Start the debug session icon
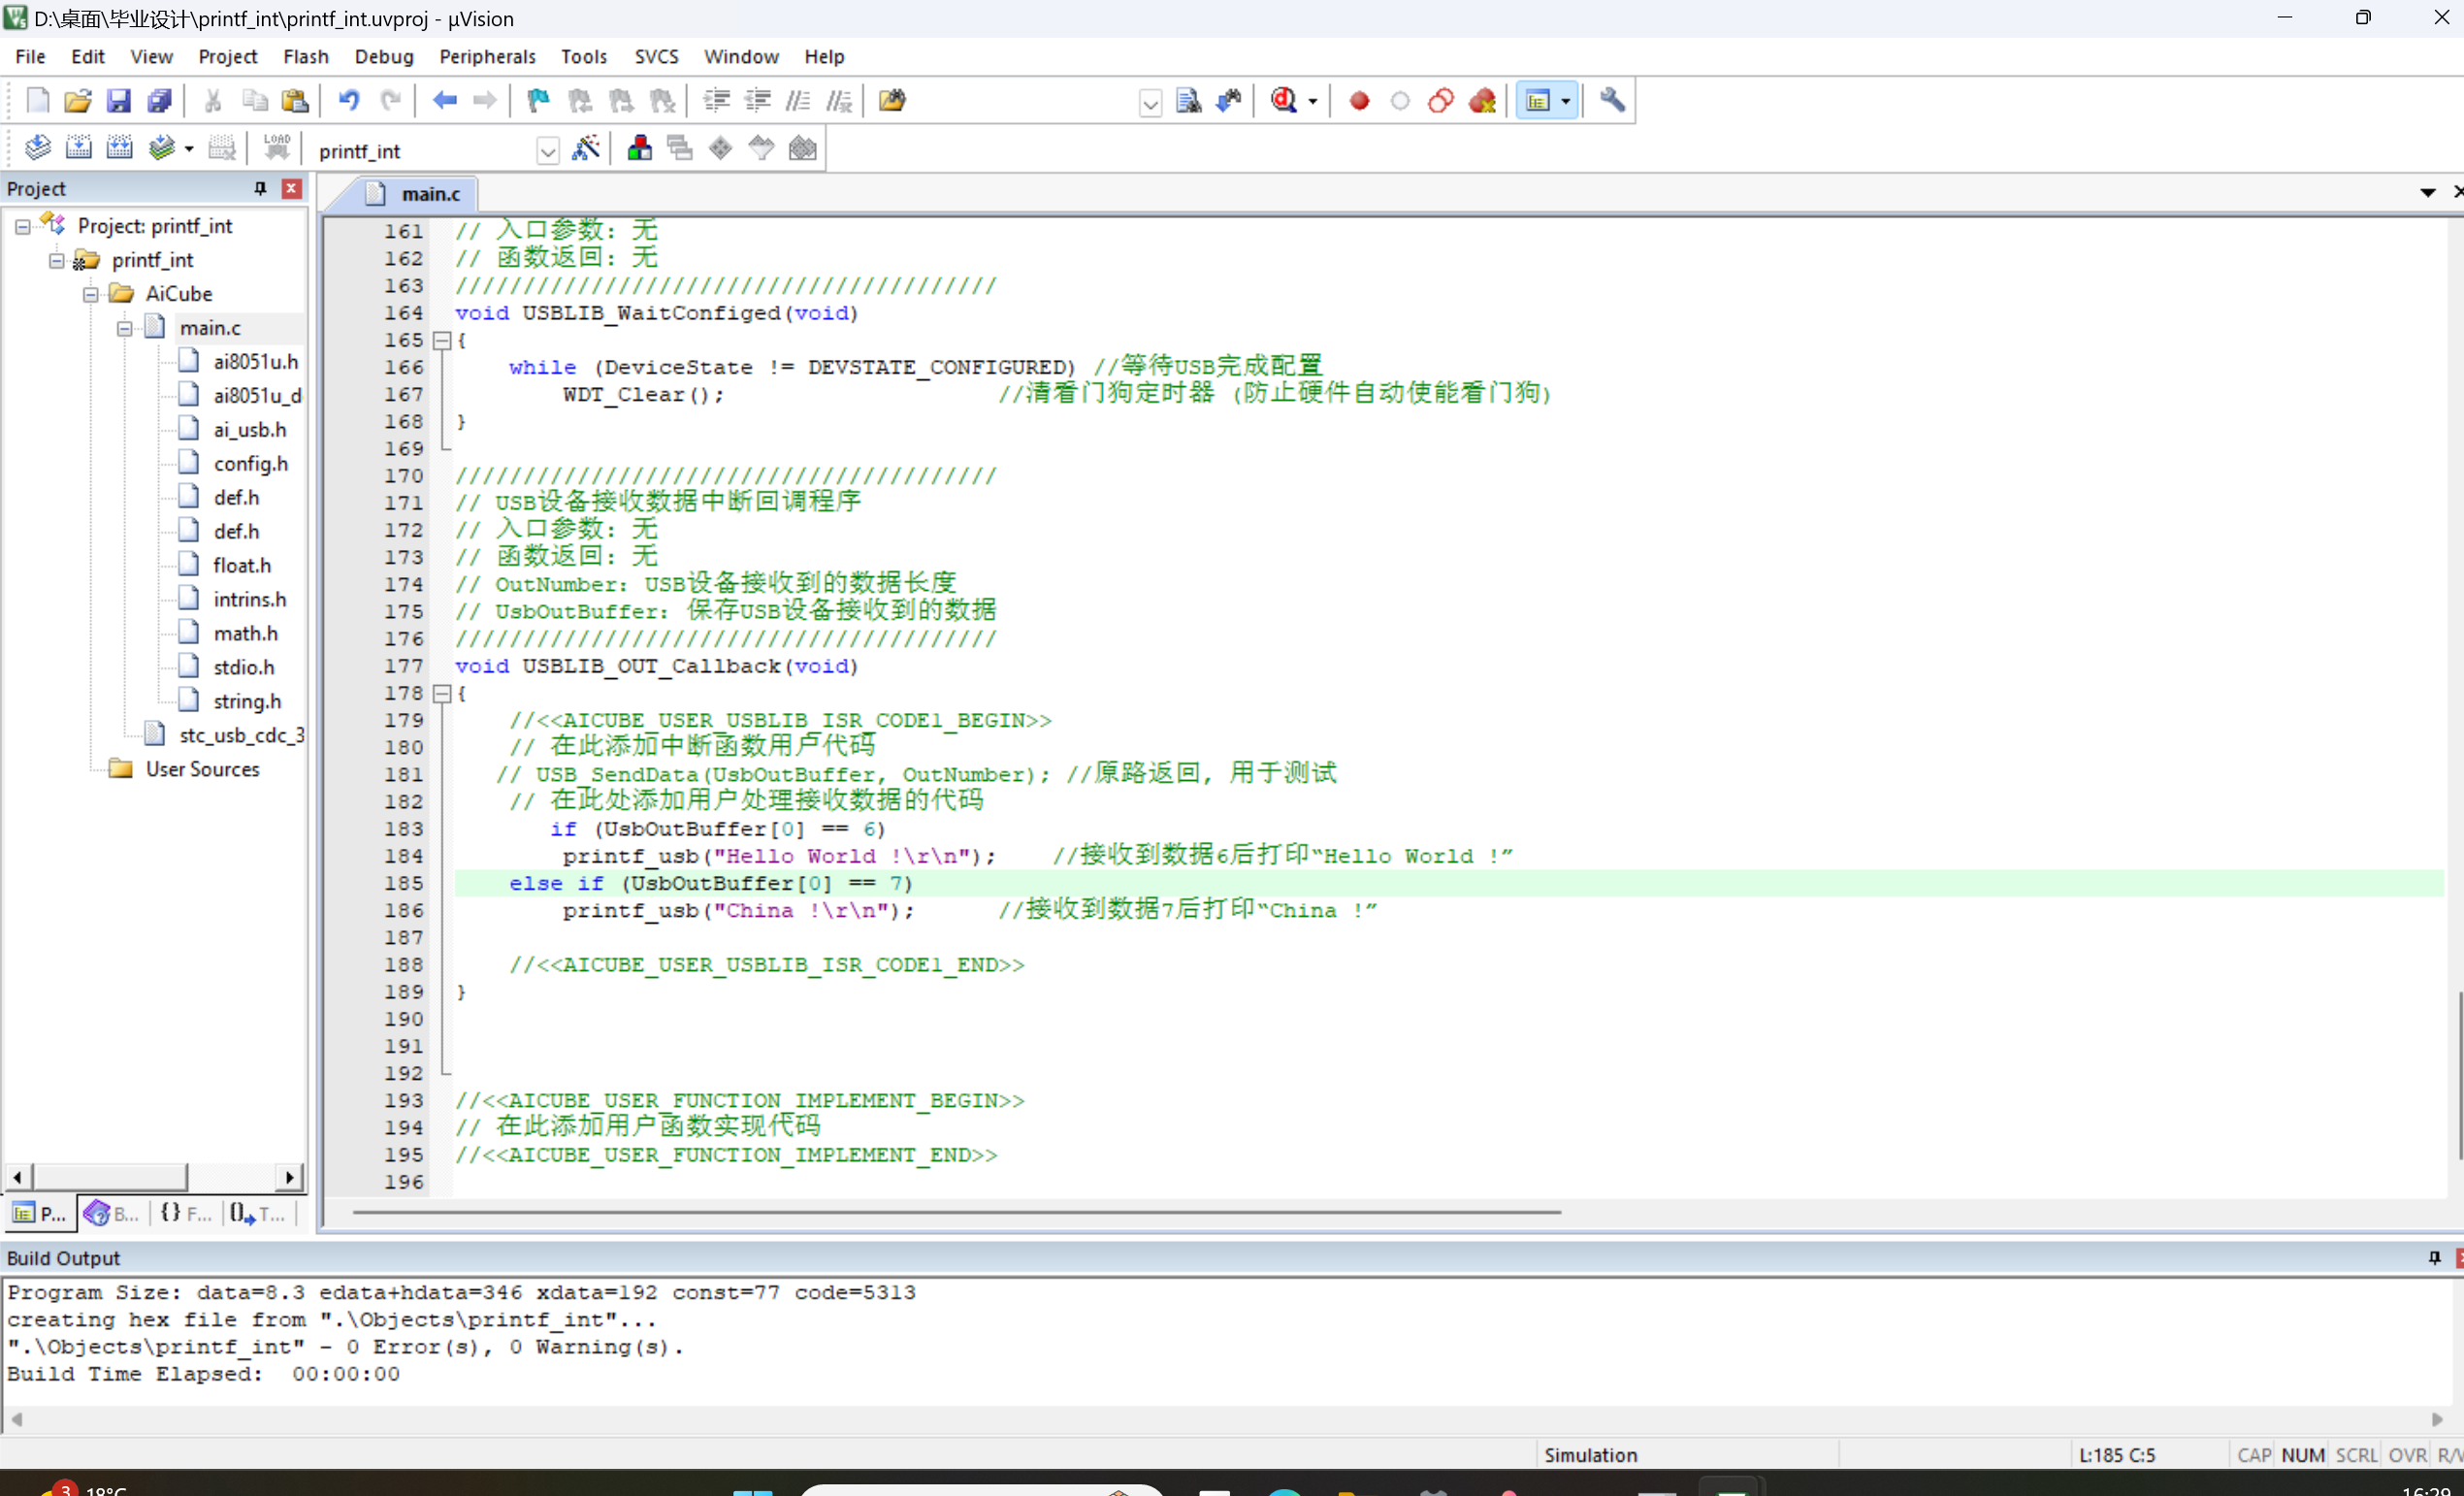This screenshot has width=2464, height=1496. [1285, 101]
